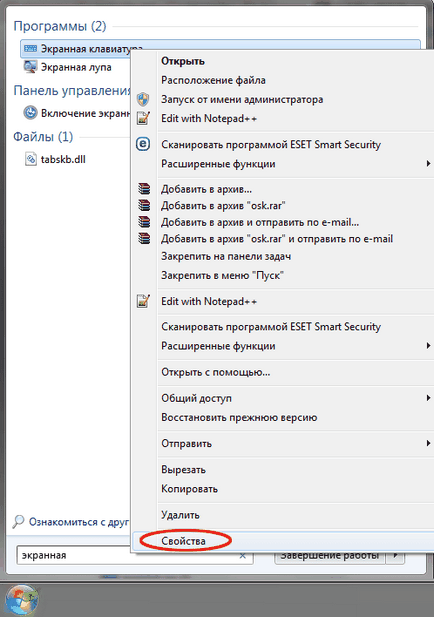434x617 pixels.
Task: Expand the Общий доступ submenu arrow
Action: tap(428, 398)
